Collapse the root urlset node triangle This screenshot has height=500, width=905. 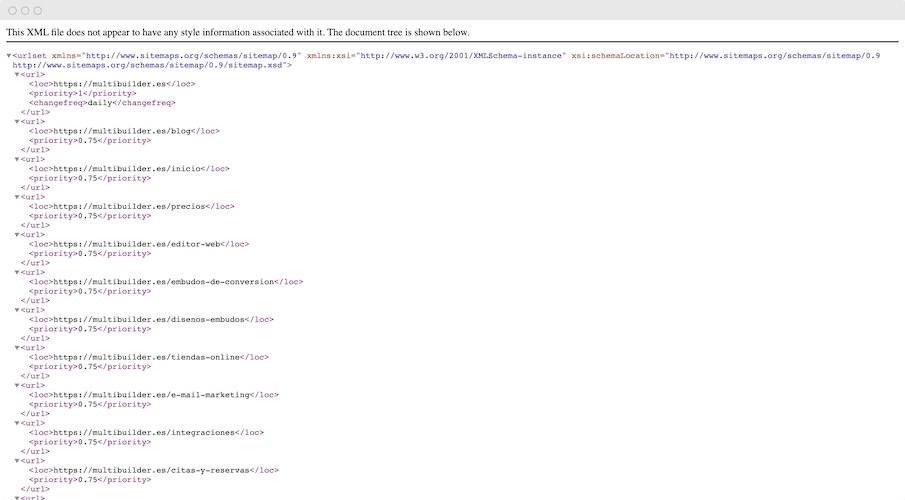(9, 56)
